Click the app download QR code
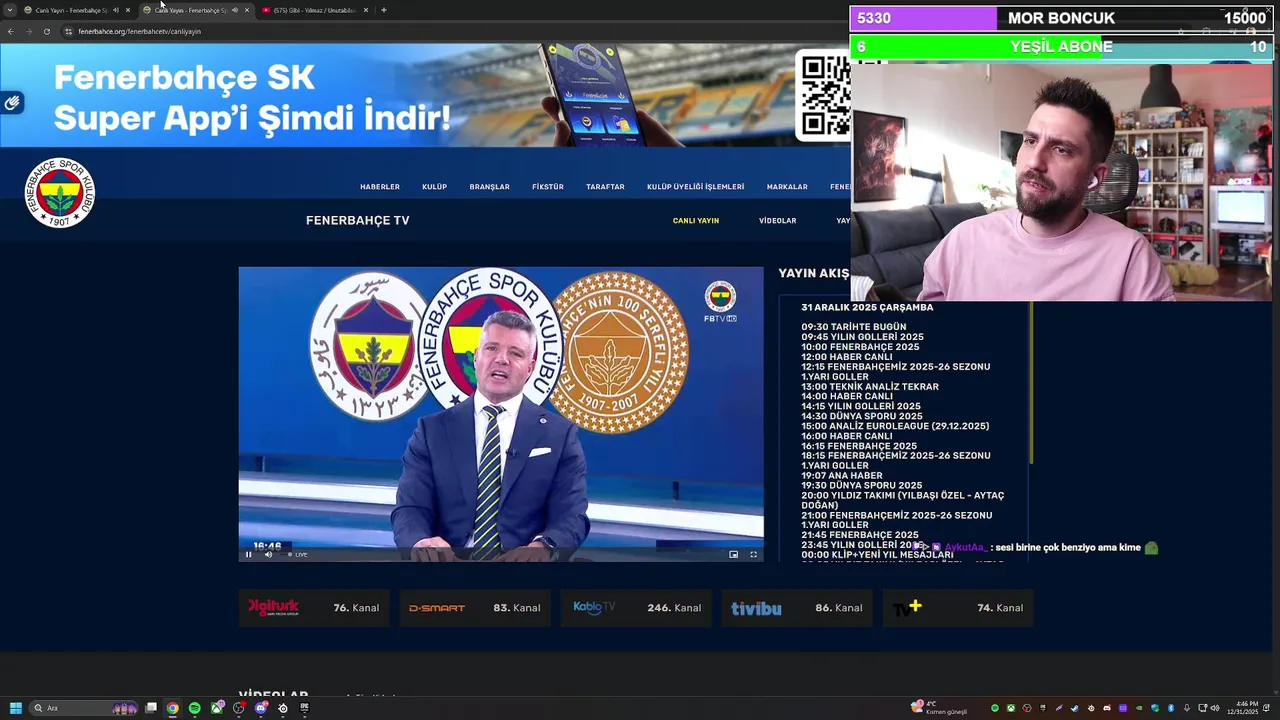Image resolution: width=1280 pixels, height=720 pixels. (826, 95)
